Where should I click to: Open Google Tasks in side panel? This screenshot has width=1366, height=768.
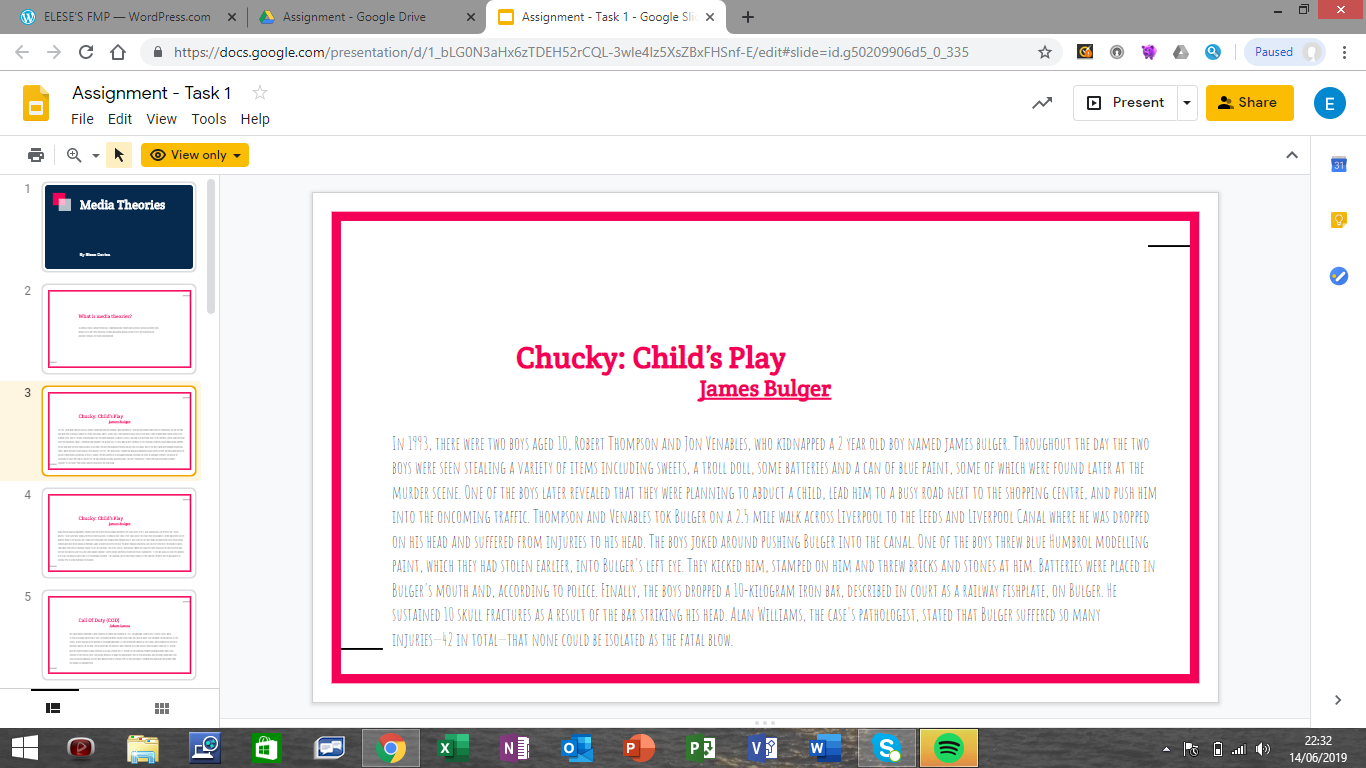tap(1338, 276)
